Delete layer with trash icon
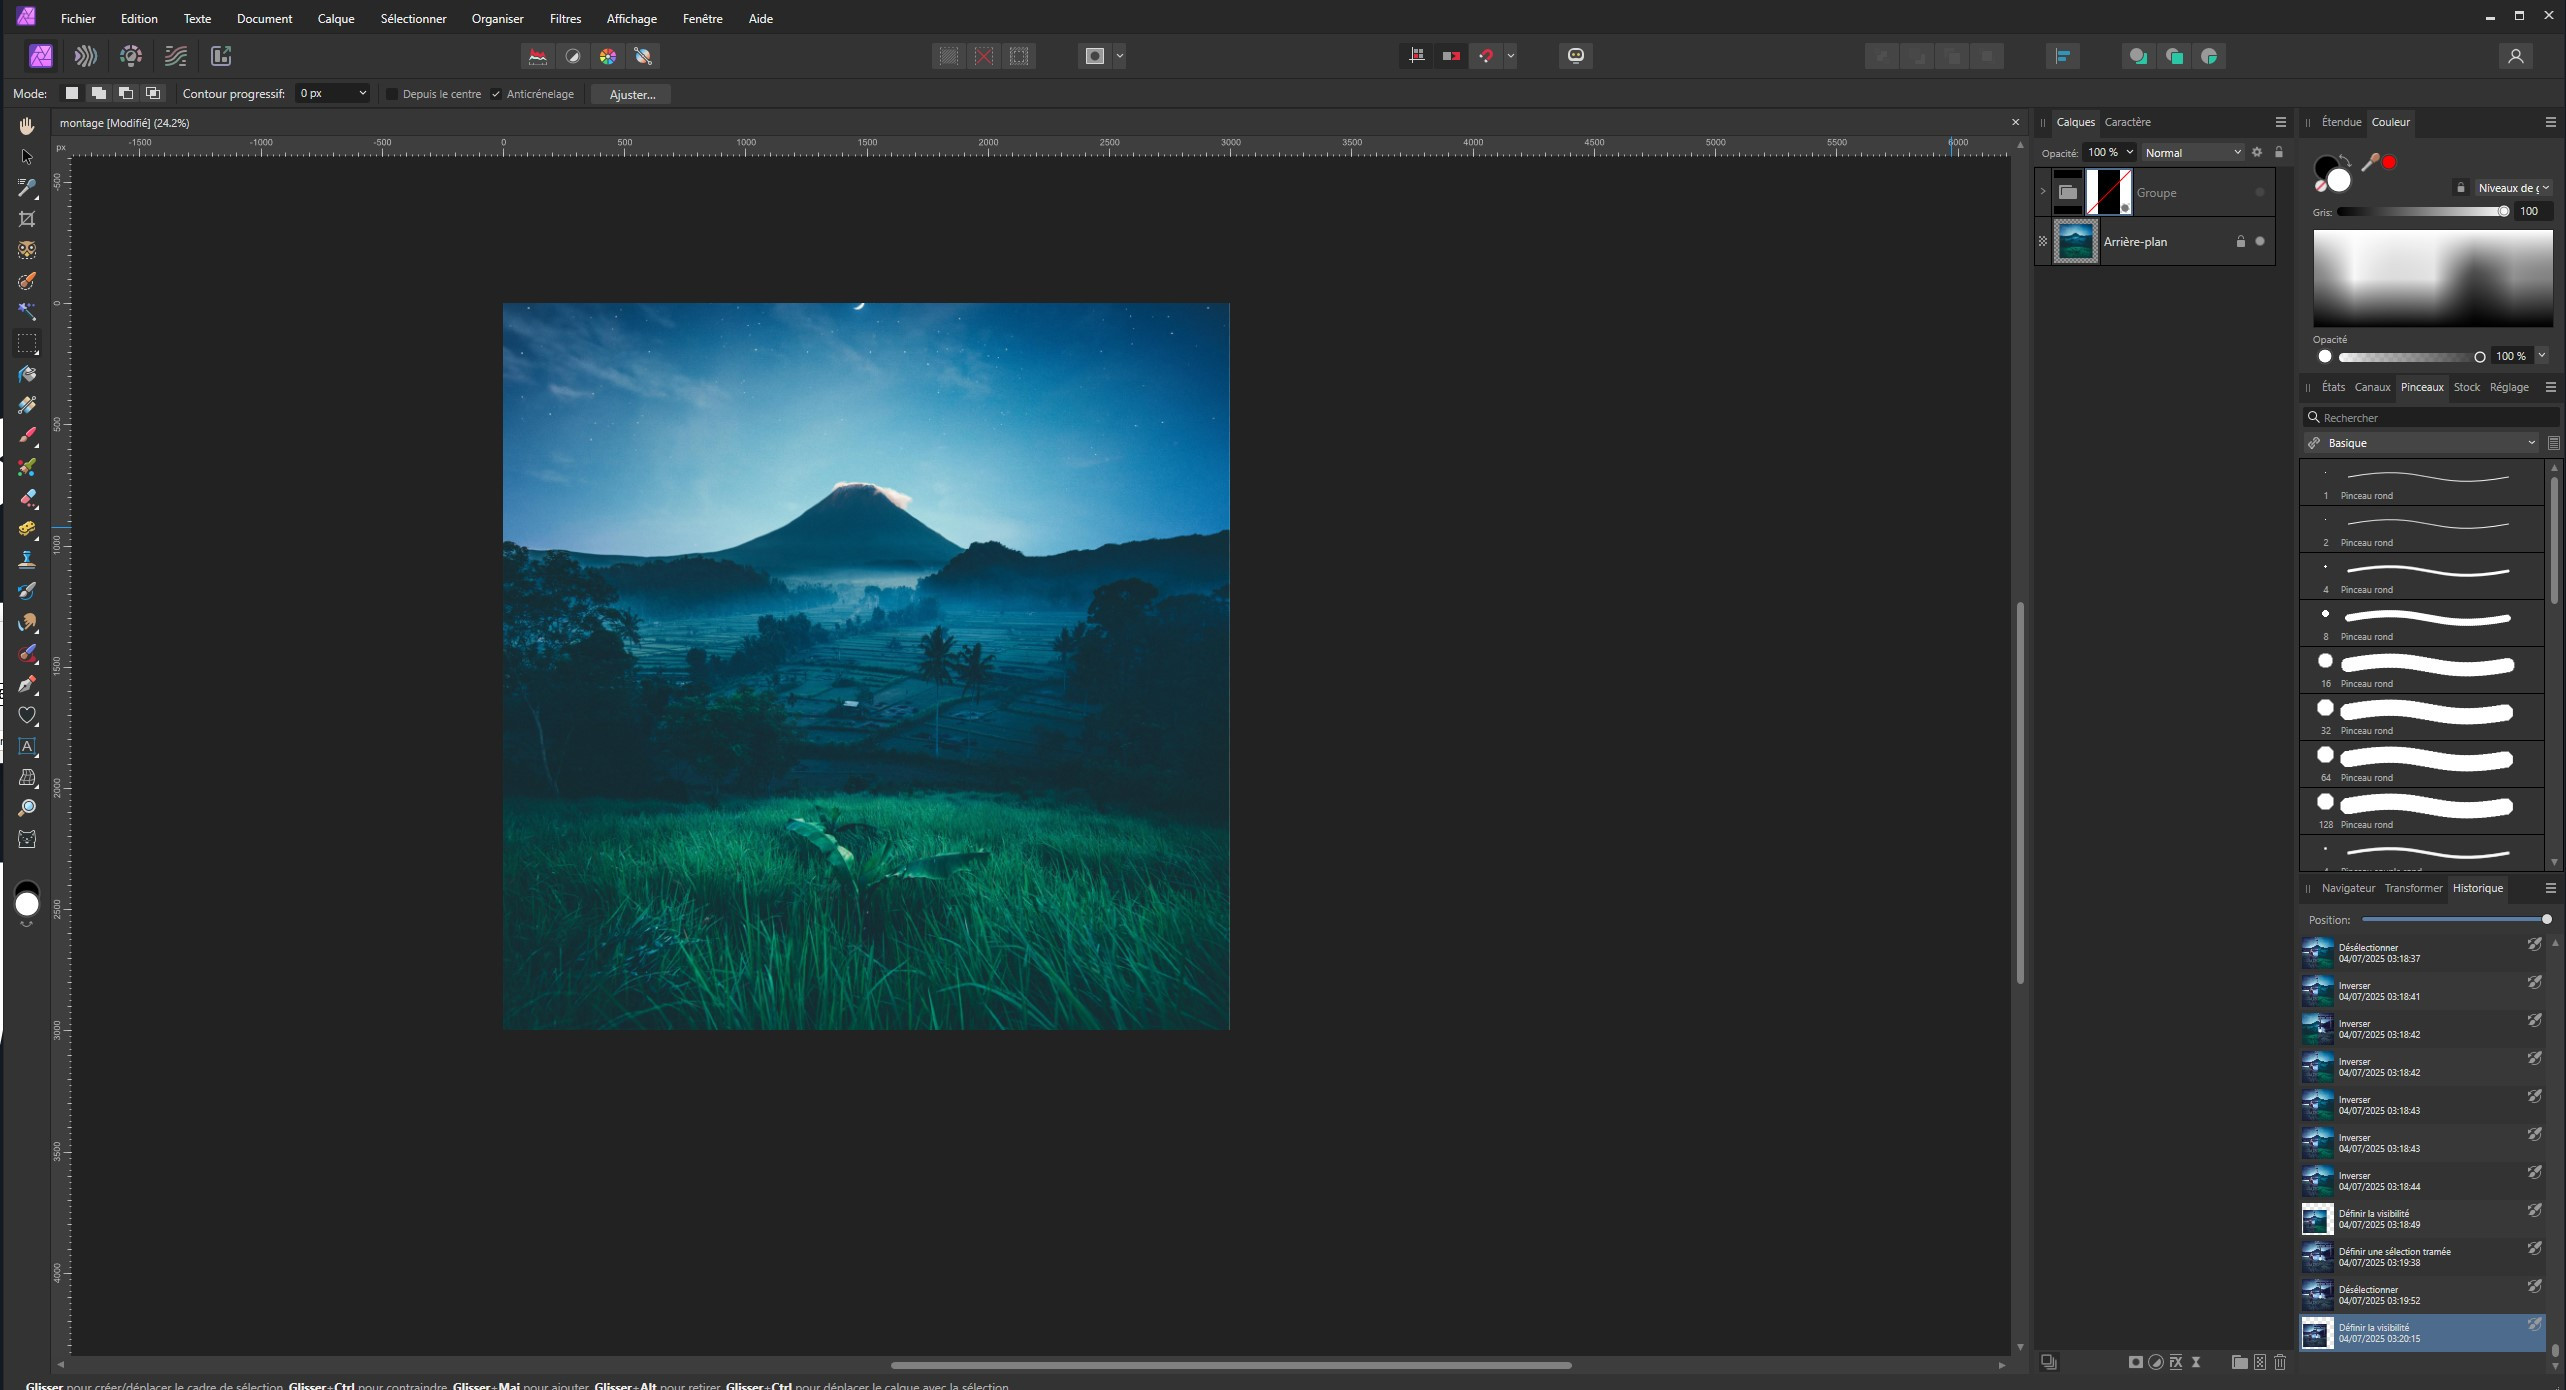Image resolution: width=2566 pixels, height=1390 pixels. (x=2280, y=1362)
